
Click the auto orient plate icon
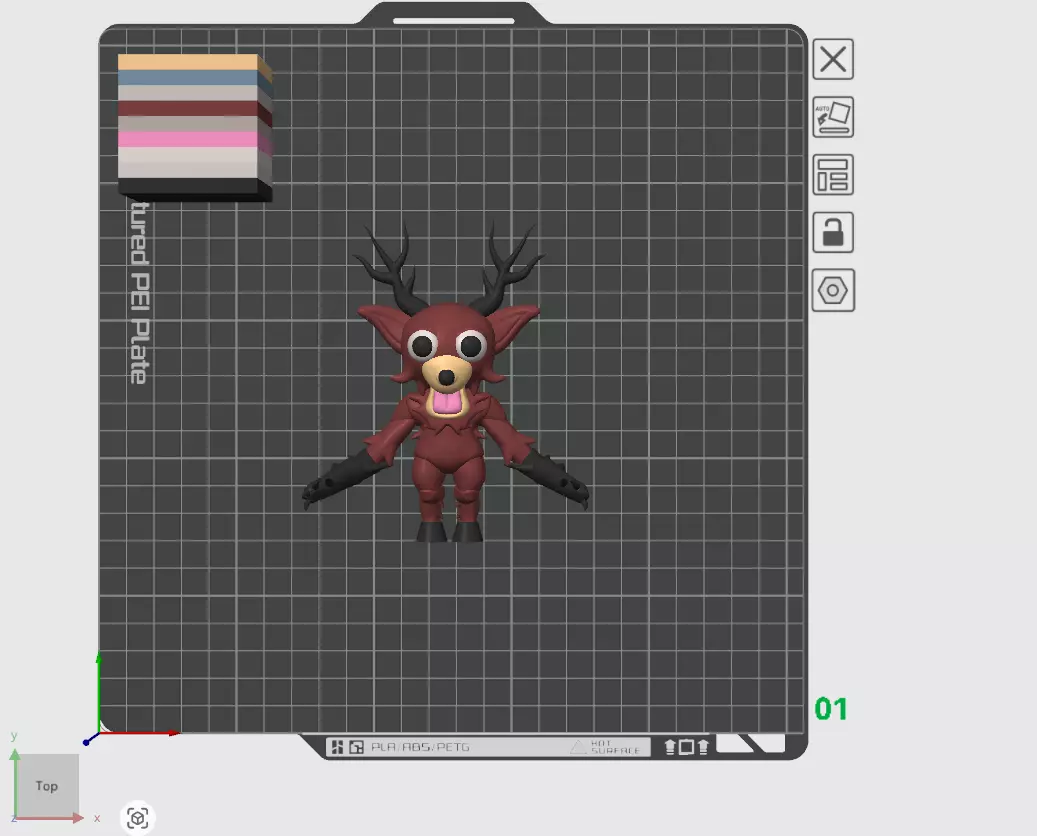coord(833,117)
